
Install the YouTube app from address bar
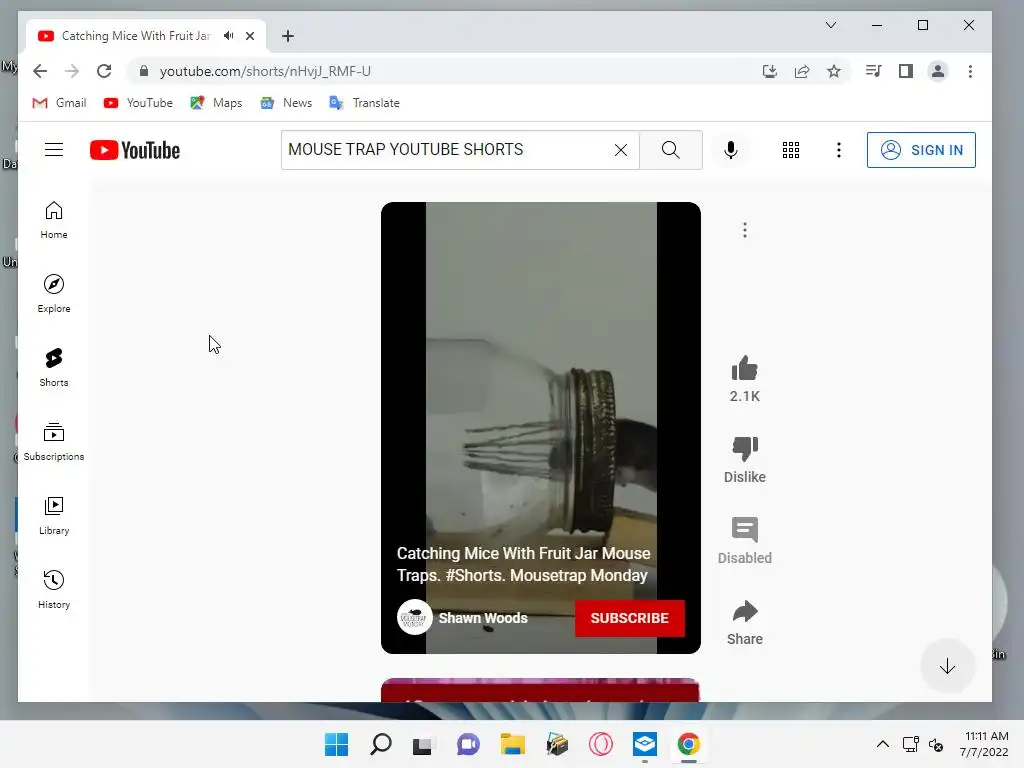pyautogui.click(x=769, y=71)
